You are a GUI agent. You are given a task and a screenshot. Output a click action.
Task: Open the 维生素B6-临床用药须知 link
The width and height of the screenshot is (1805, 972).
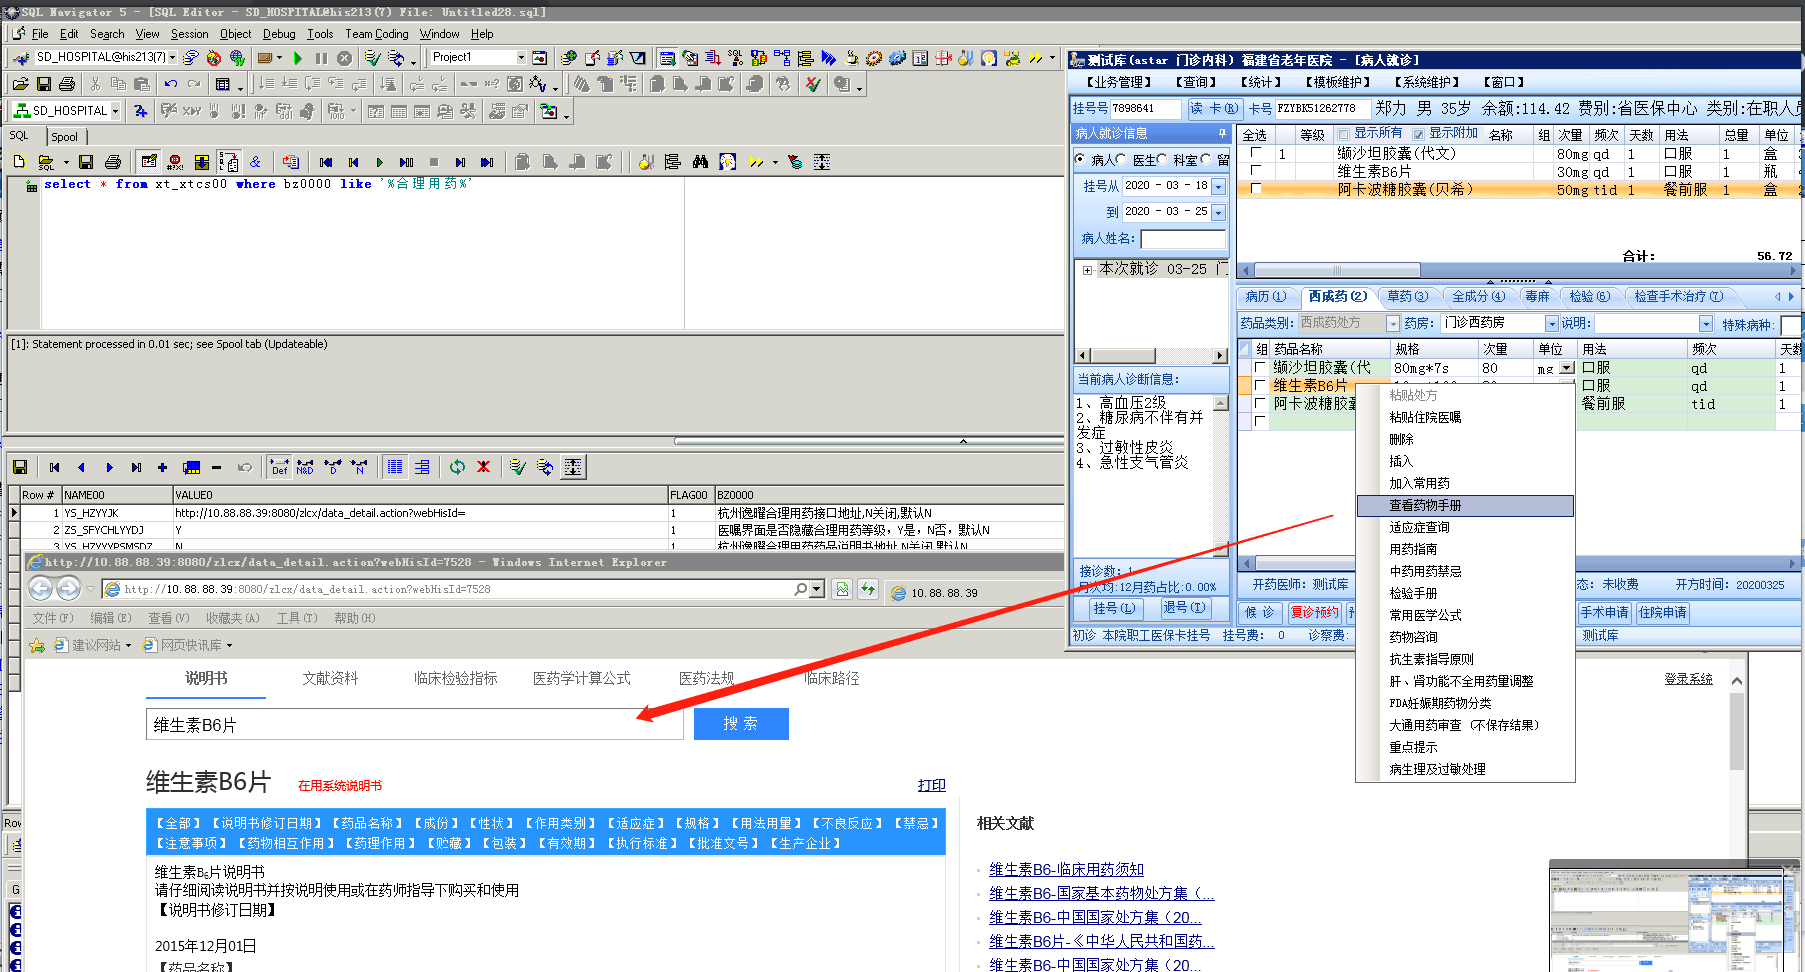click(1066, 870)
